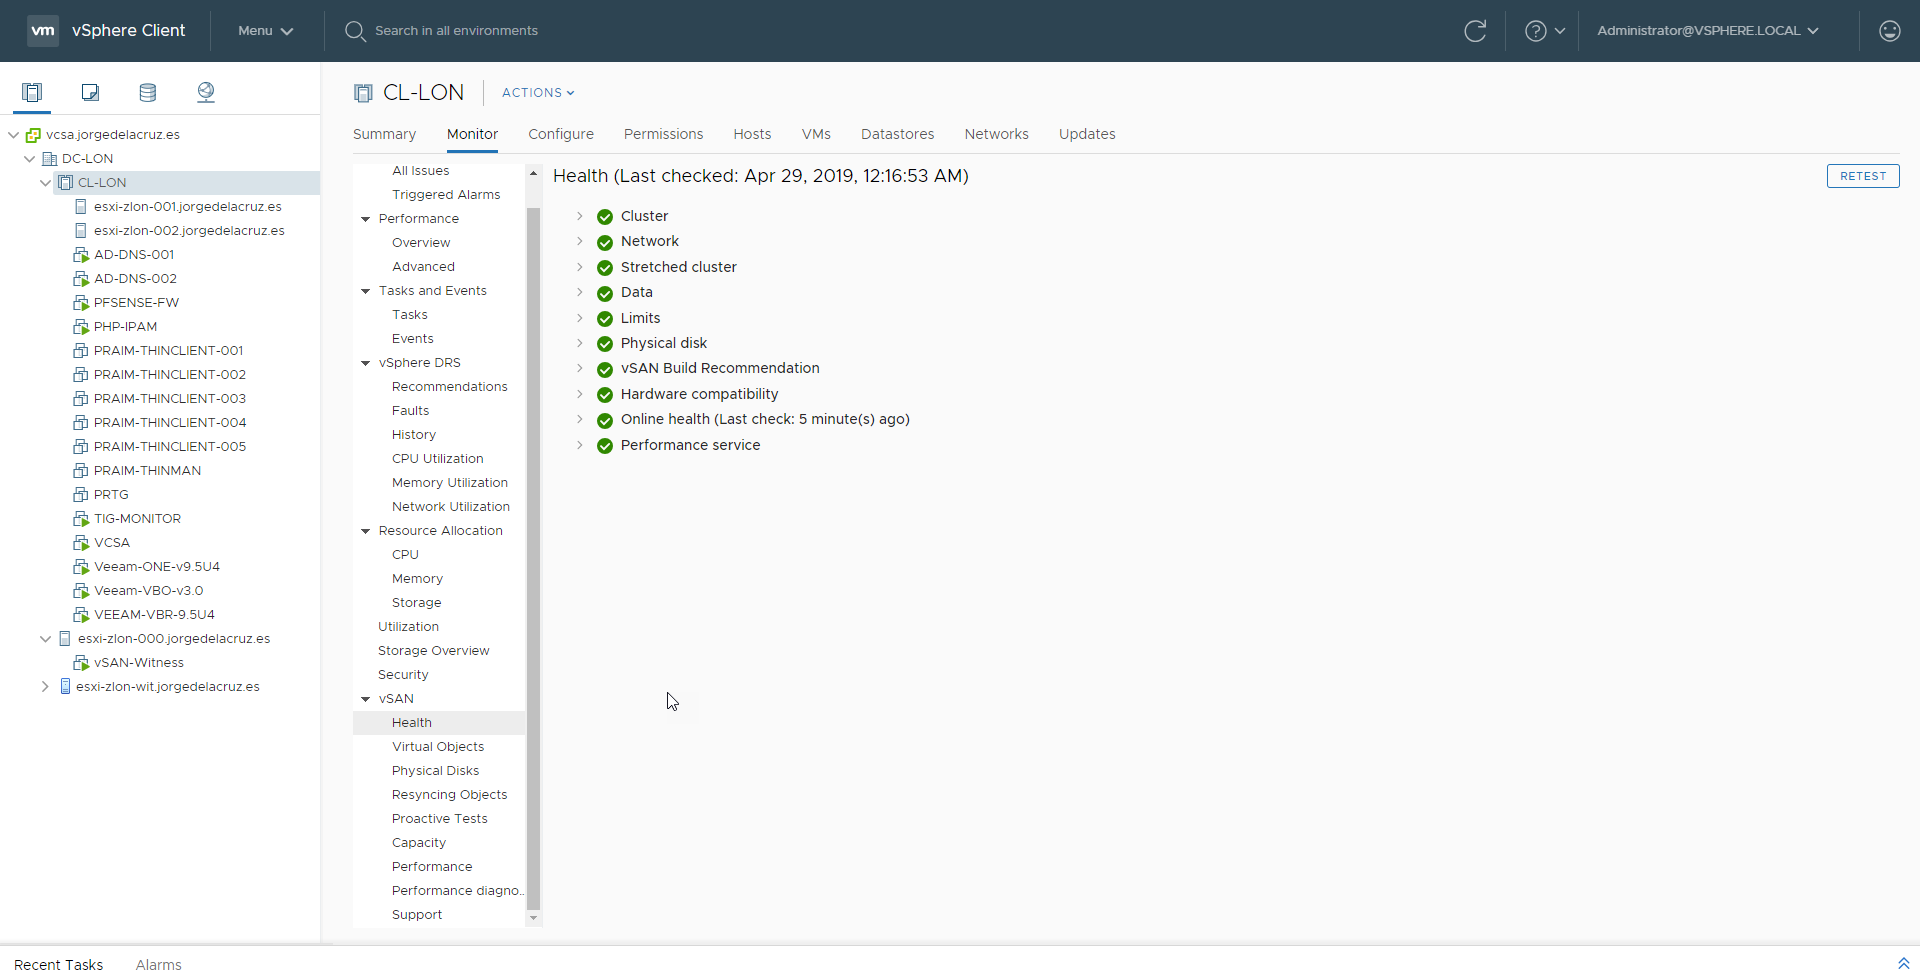Image resolution: width=1920 pixels, height=979 pixels.
Task: Click the VM icon for AD-DNS-001
Action: 81,255
